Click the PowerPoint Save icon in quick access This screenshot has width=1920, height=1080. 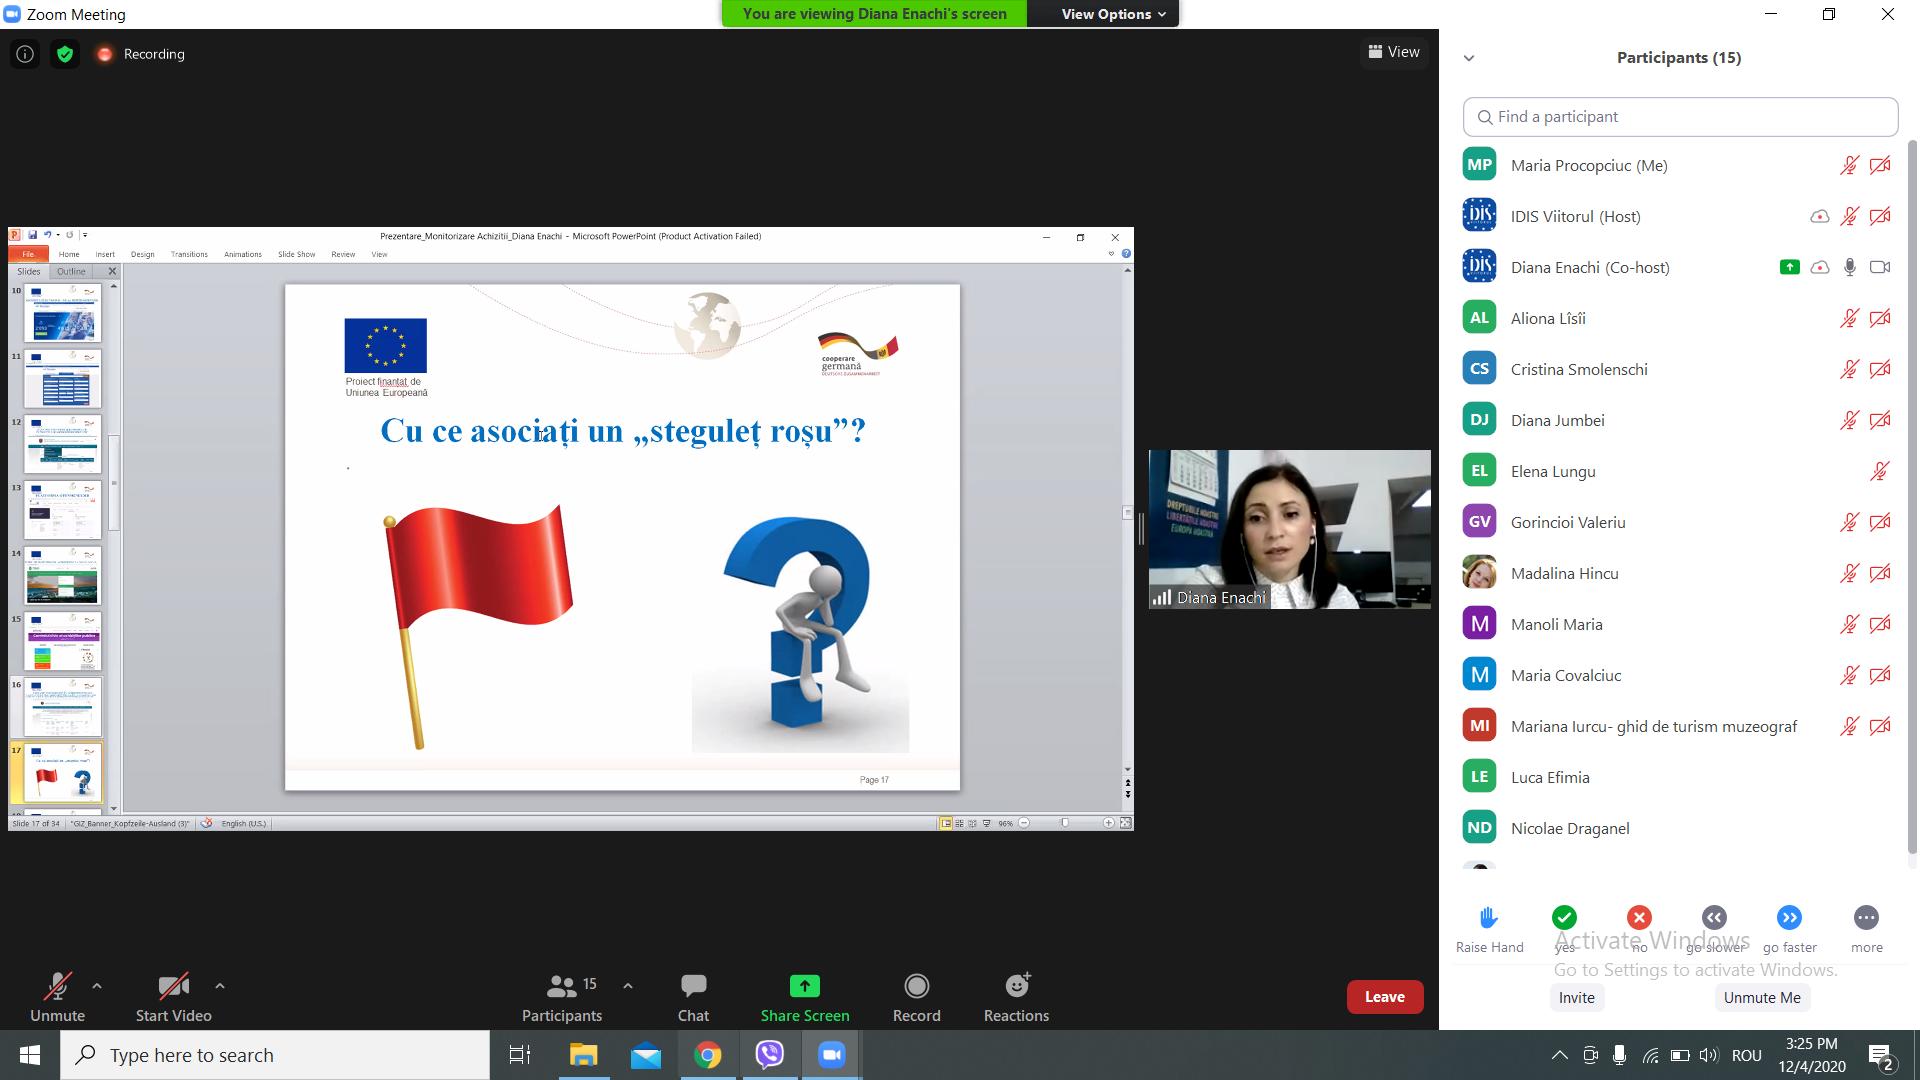32,236
